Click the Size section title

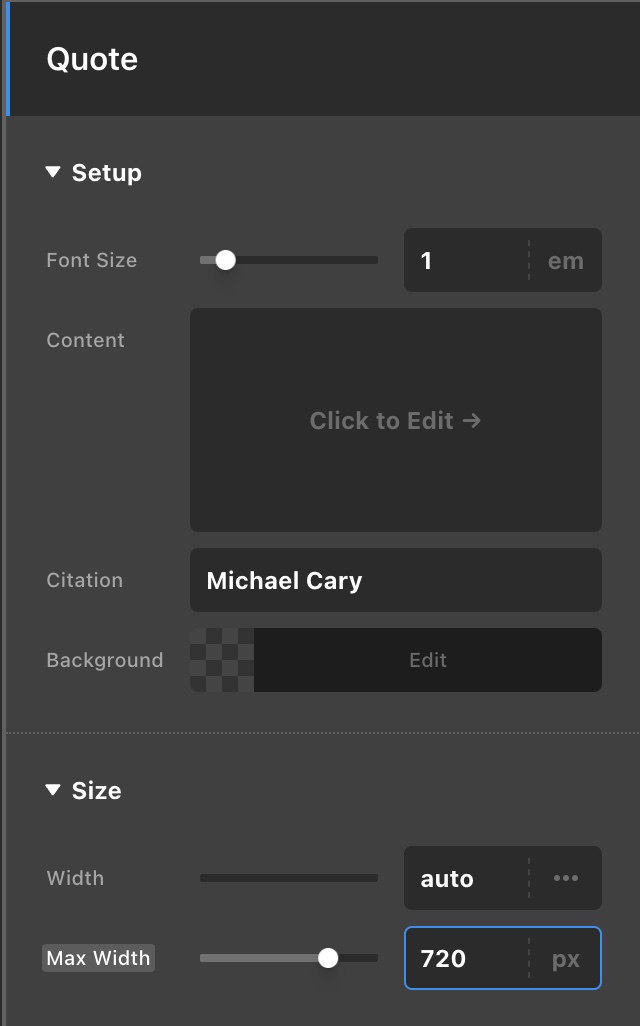point(96,790)
